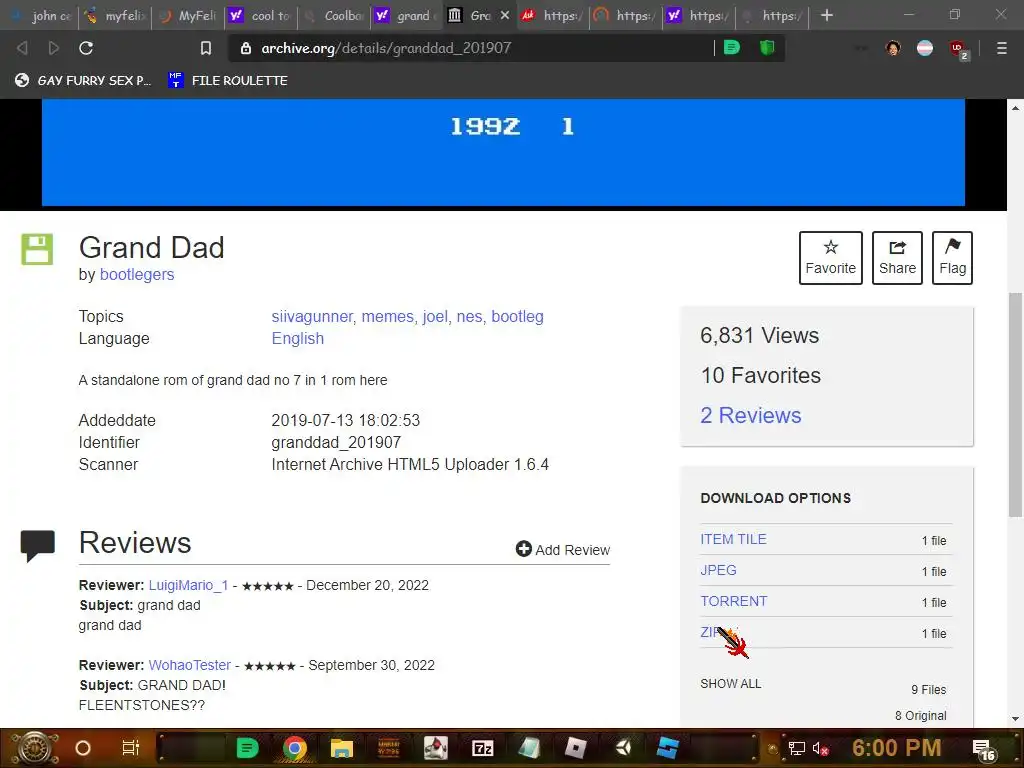Click the Cortana circle on the taskbar
This screenshot has width=1024, height=768.
click(x=83, y=748)
